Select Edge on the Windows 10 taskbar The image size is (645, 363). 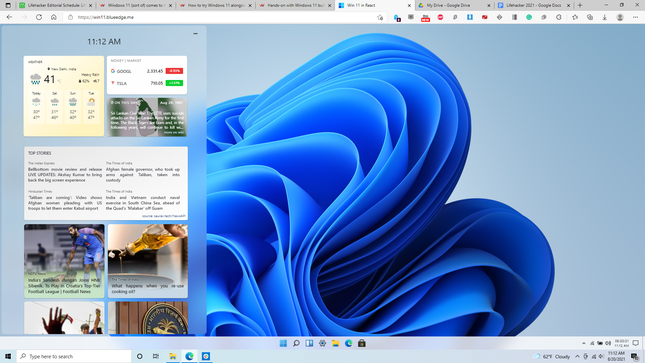pyautogui.click(x=189, y=356)
